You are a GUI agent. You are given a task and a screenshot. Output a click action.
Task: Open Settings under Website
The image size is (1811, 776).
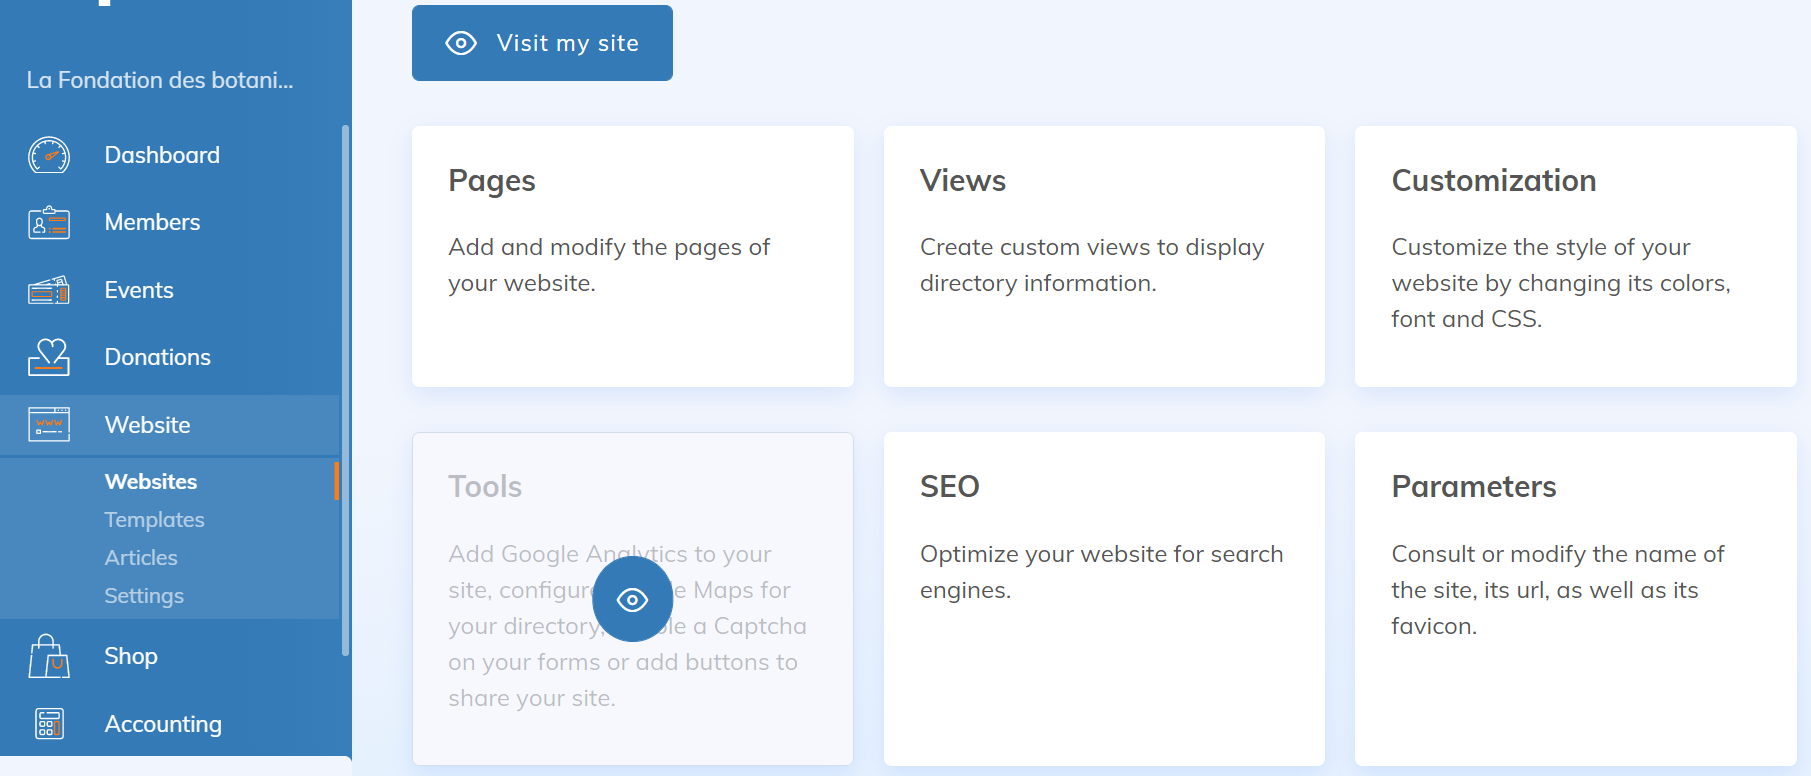pos(144,596)
